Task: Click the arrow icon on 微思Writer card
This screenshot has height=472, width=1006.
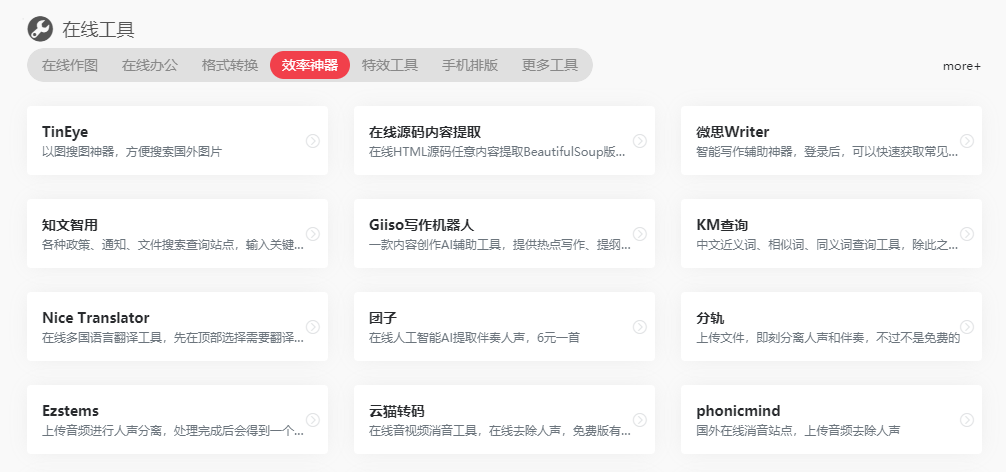Action: pyautogui.click(x=967, y=141)
